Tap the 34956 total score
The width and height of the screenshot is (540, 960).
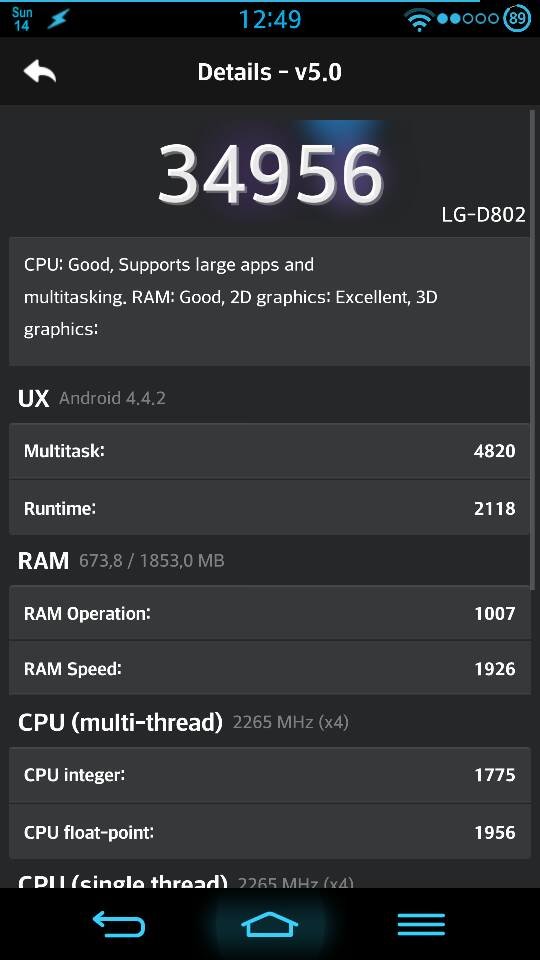tap(271, 174)
